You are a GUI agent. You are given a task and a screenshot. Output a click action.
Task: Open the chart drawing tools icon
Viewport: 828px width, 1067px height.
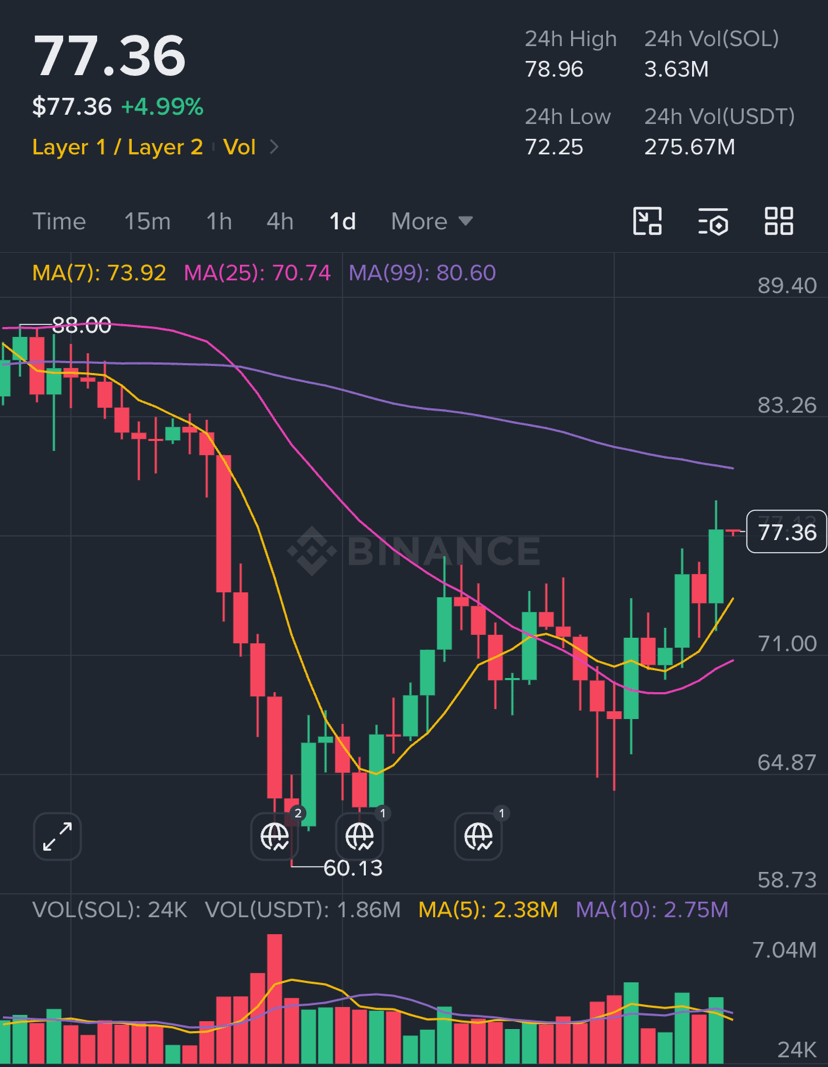click(x=647, y=221)
